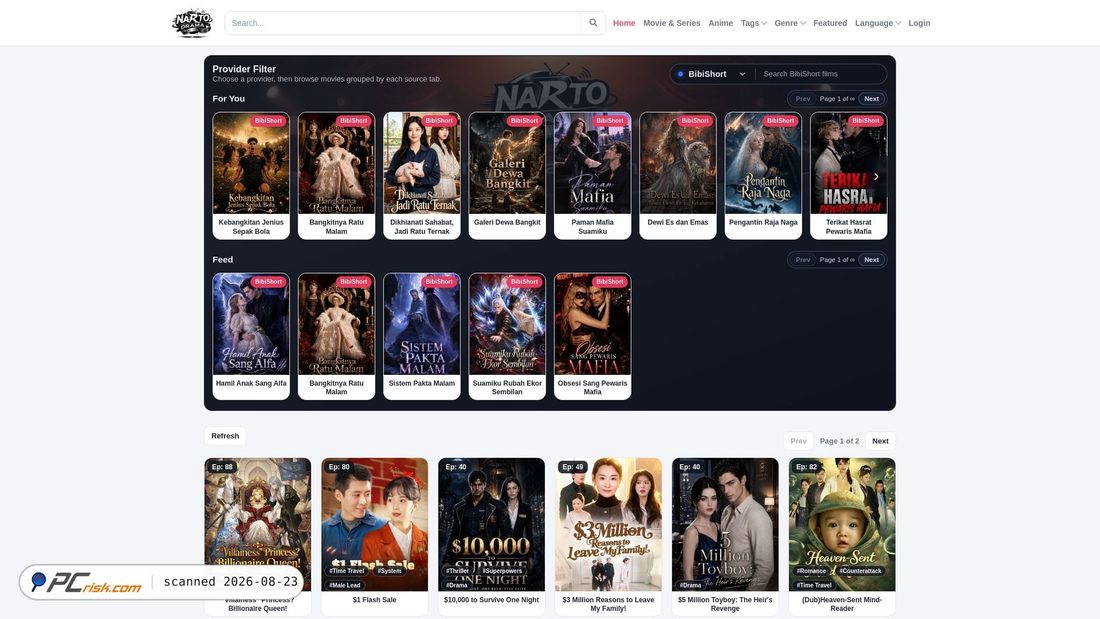Click the $1 Flash Sale title text

(375, 600)
